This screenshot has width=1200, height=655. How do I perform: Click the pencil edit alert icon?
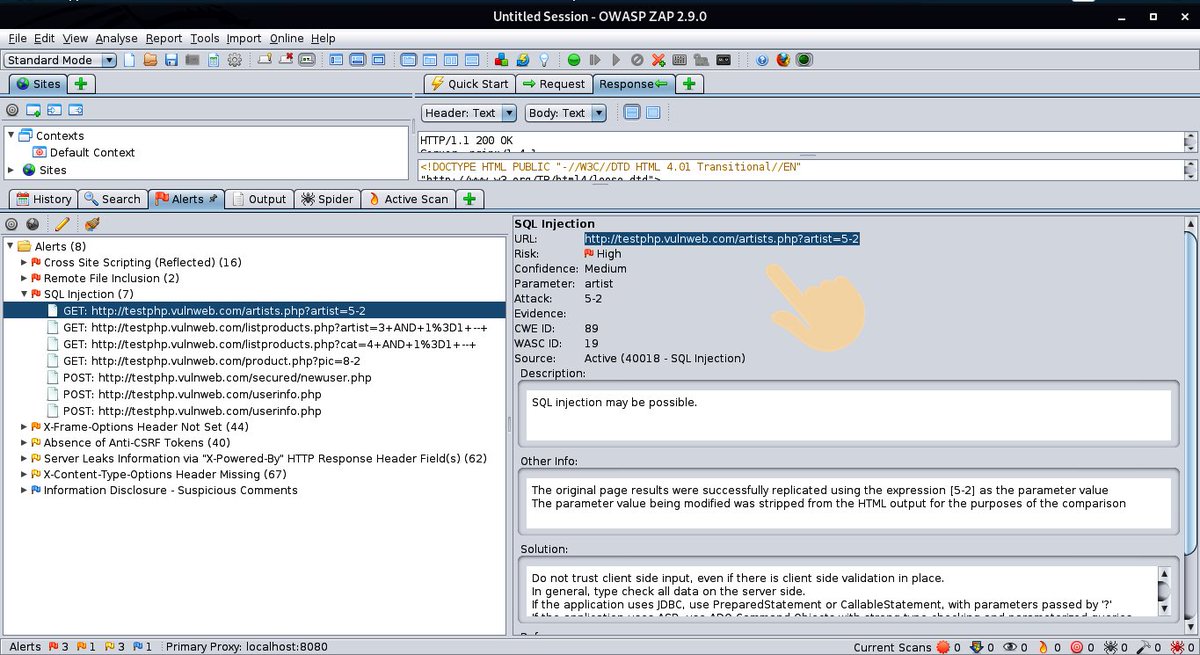(62, 224)
